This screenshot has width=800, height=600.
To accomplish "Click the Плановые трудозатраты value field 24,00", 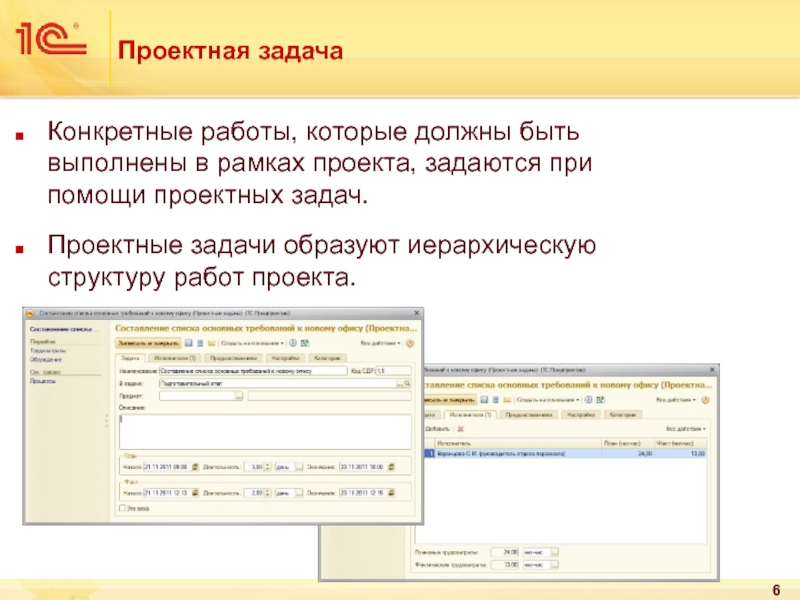I will (x=505, y=552).
